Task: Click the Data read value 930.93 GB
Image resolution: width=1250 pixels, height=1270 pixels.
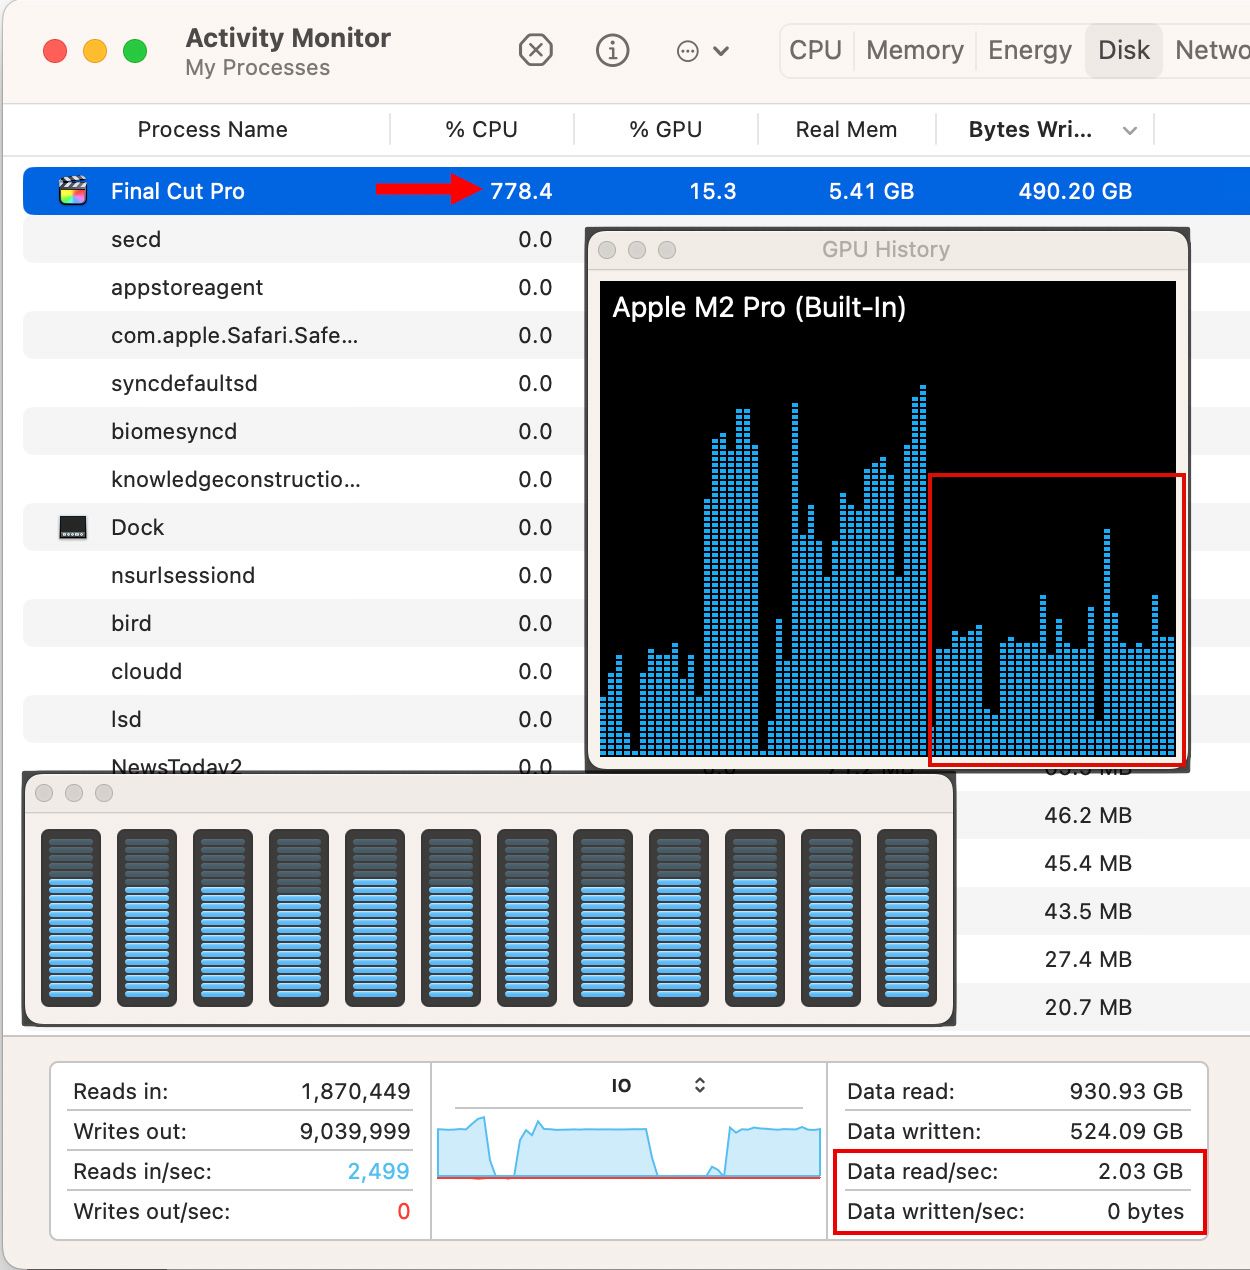Action: click(1126, 1091)
